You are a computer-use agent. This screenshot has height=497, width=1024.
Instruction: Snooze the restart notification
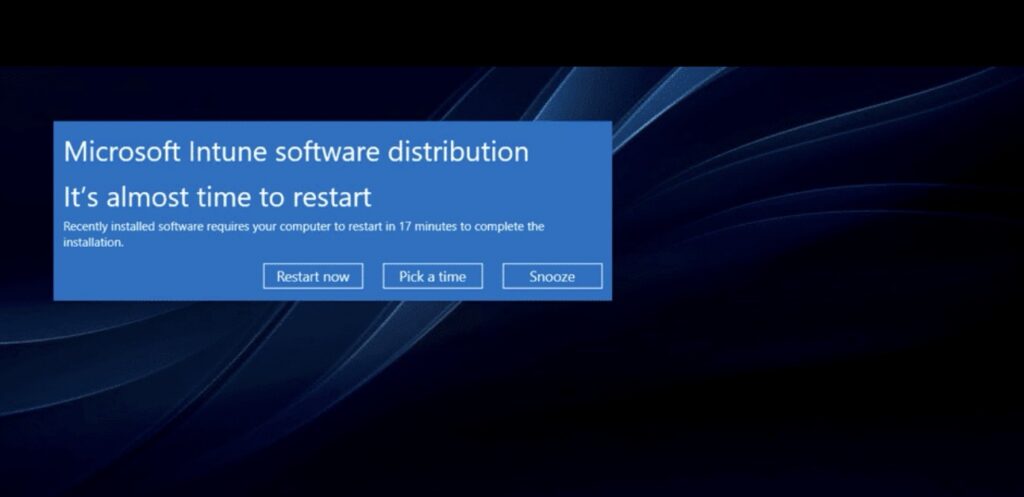coord(552,276)
